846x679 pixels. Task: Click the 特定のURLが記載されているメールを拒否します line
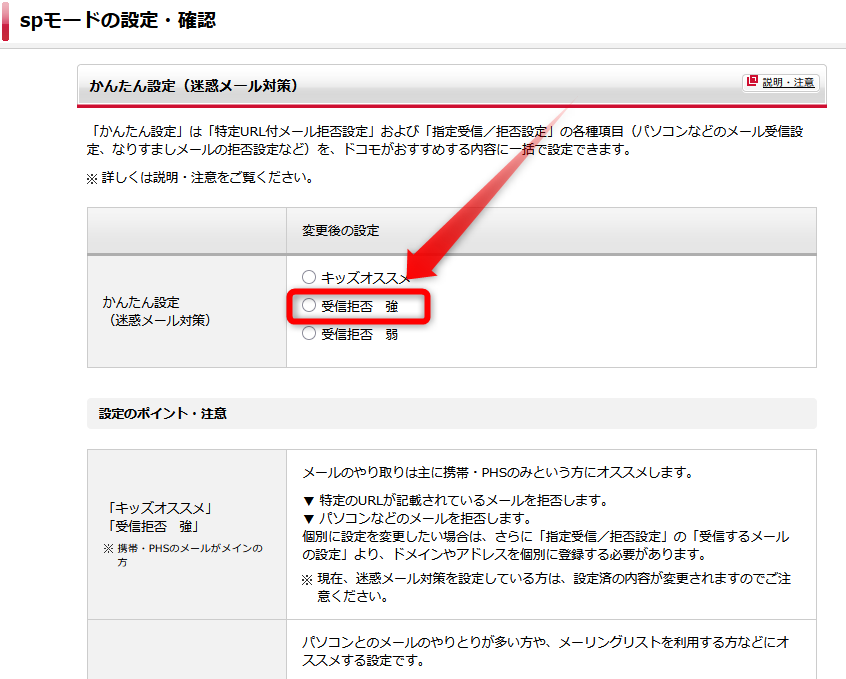pyautogui.click(x=455, y=500)
